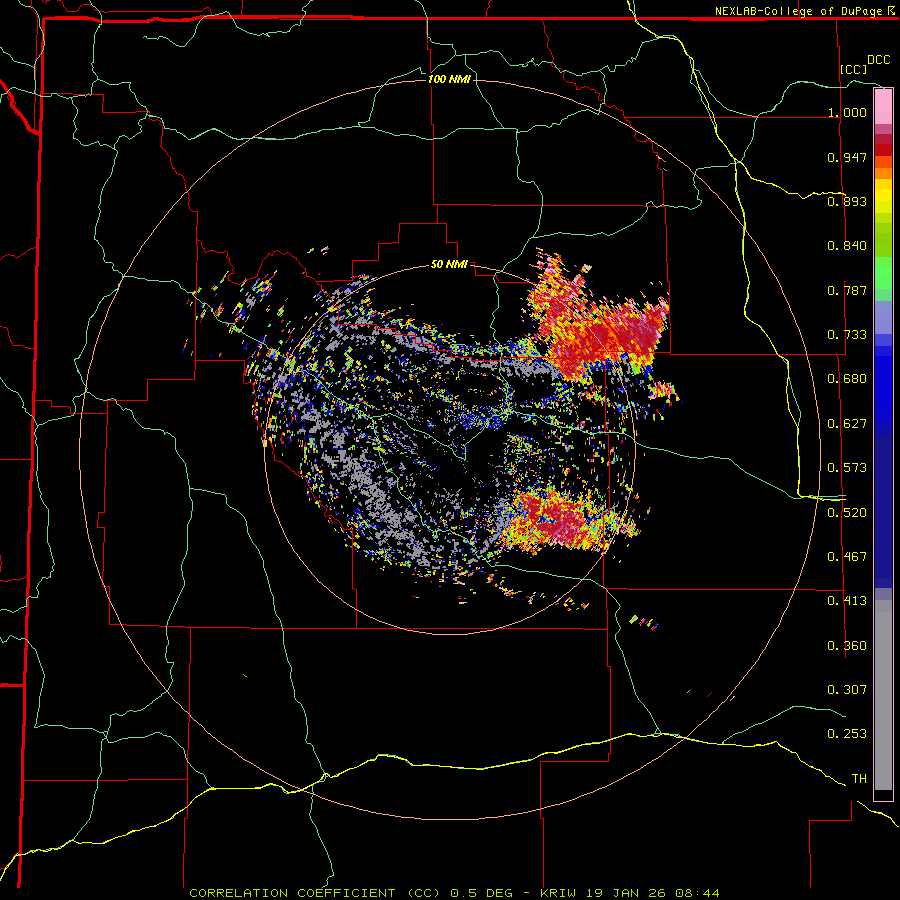The width and height of the screenshot is (900, 900).
Task: Click the 50 NMI range ring label
Action: [x=449, y=265]
